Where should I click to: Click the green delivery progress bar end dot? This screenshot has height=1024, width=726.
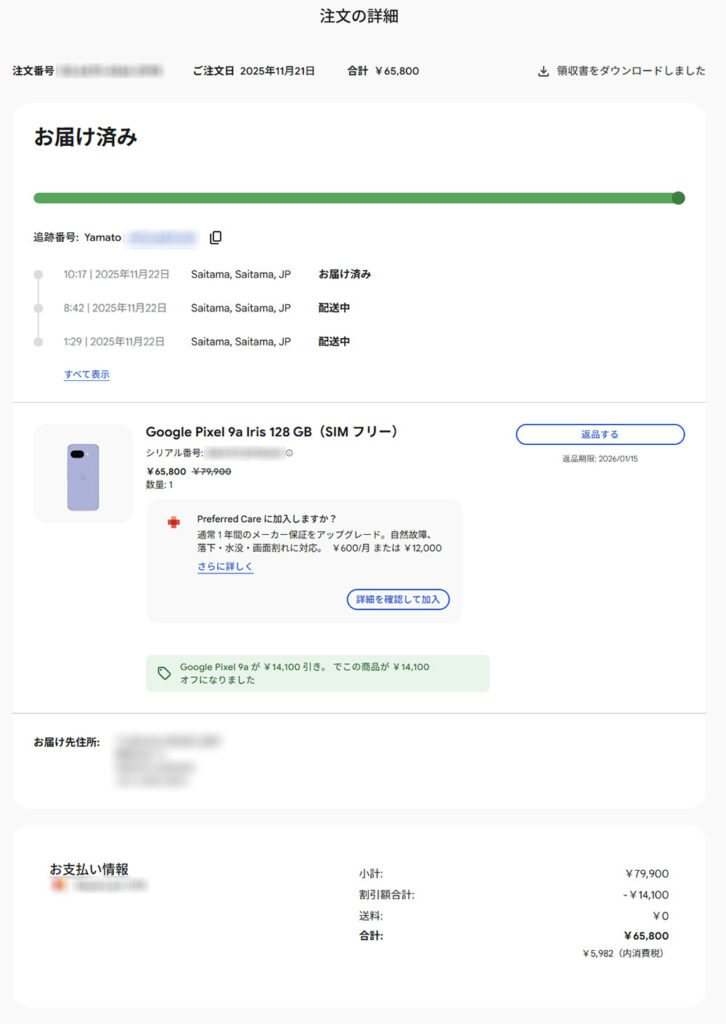tap(678, 198)
